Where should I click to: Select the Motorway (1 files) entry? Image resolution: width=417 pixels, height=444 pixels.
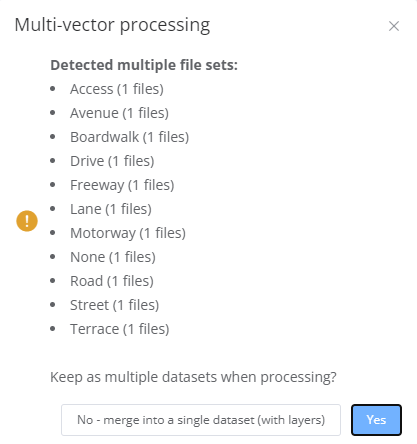(128, 233)
